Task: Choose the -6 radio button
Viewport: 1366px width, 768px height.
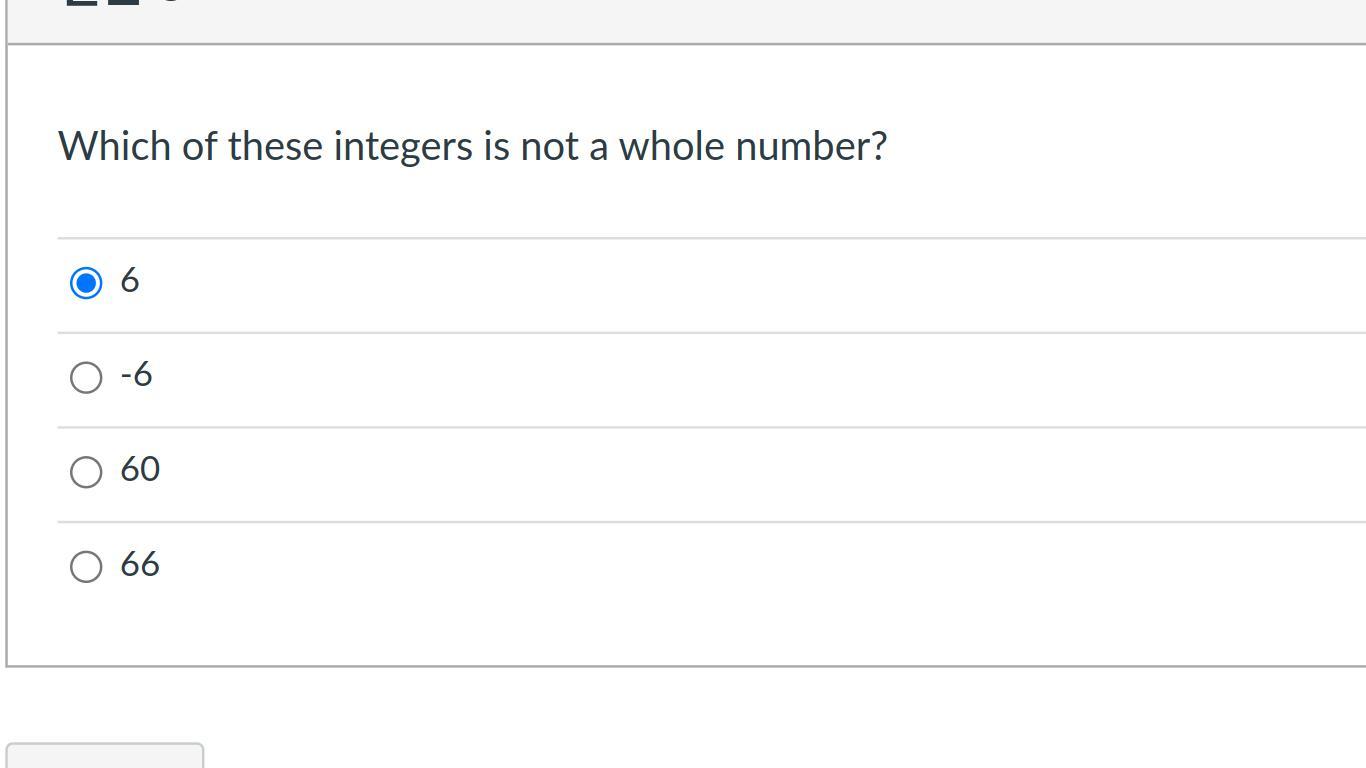Action: click(86, 377)
